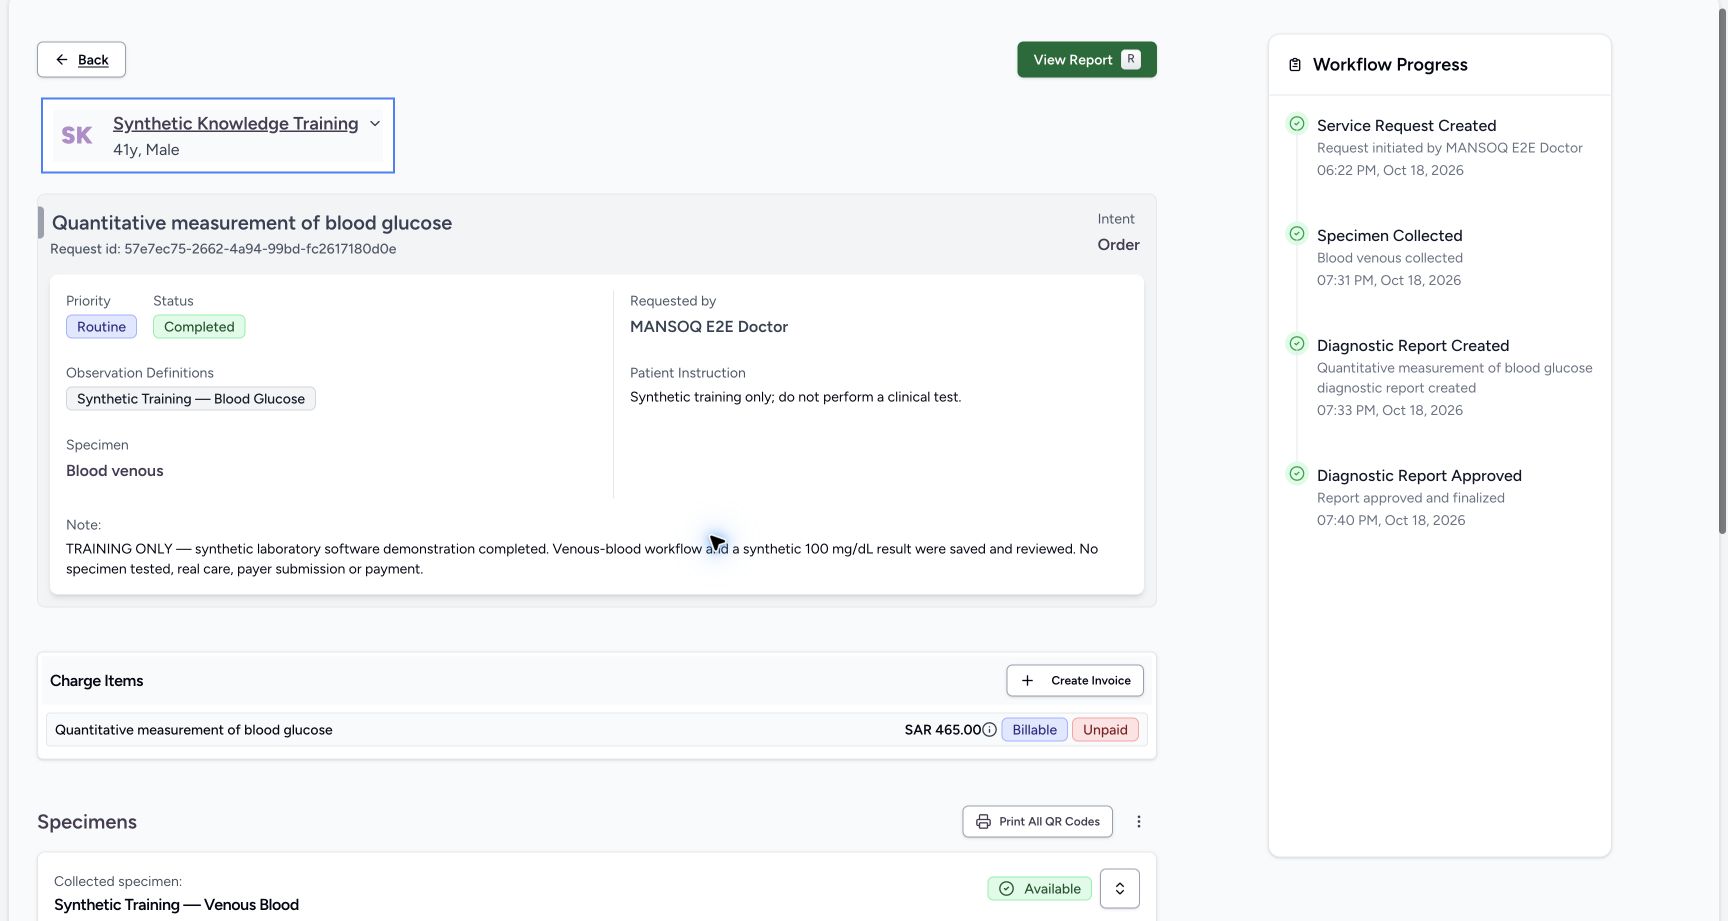
Task: Click the Request id text
Action: click(223, 249)
